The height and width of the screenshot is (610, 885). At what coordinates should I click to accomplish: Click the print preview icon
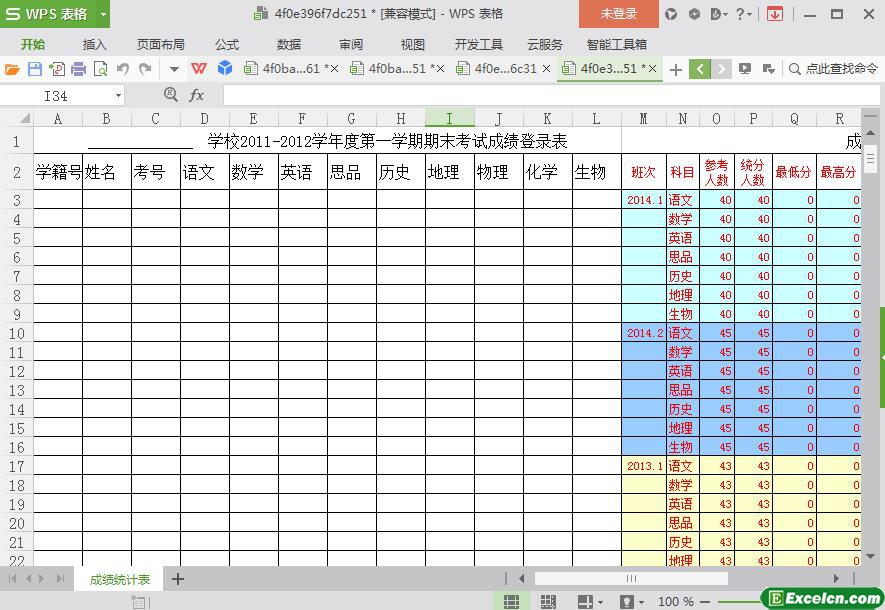(100, 69)
